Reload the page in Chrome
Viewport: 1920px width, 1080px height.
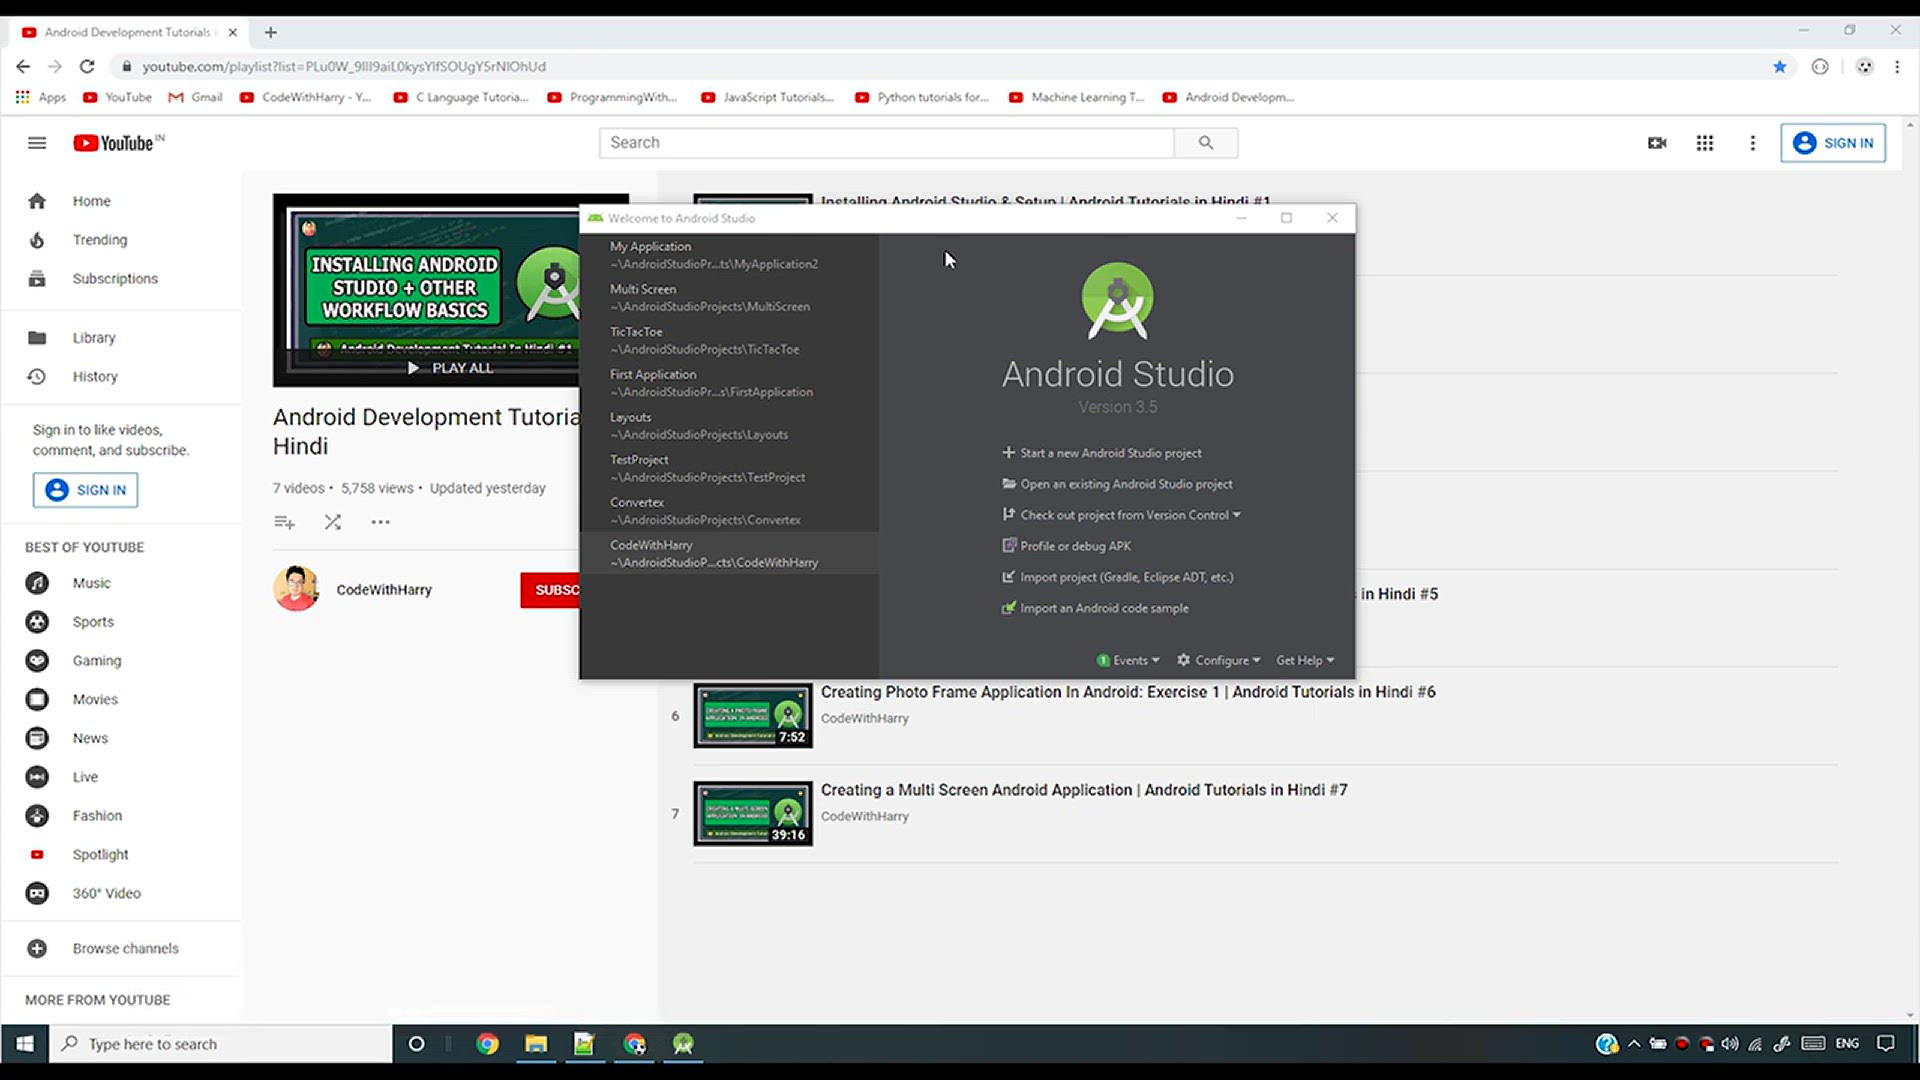(x=87, y=66)
